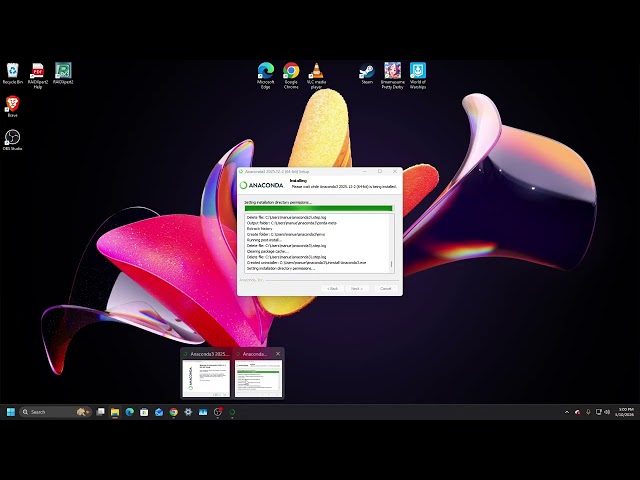Open Google Chrome from the taskbar

tap(173, 412)
